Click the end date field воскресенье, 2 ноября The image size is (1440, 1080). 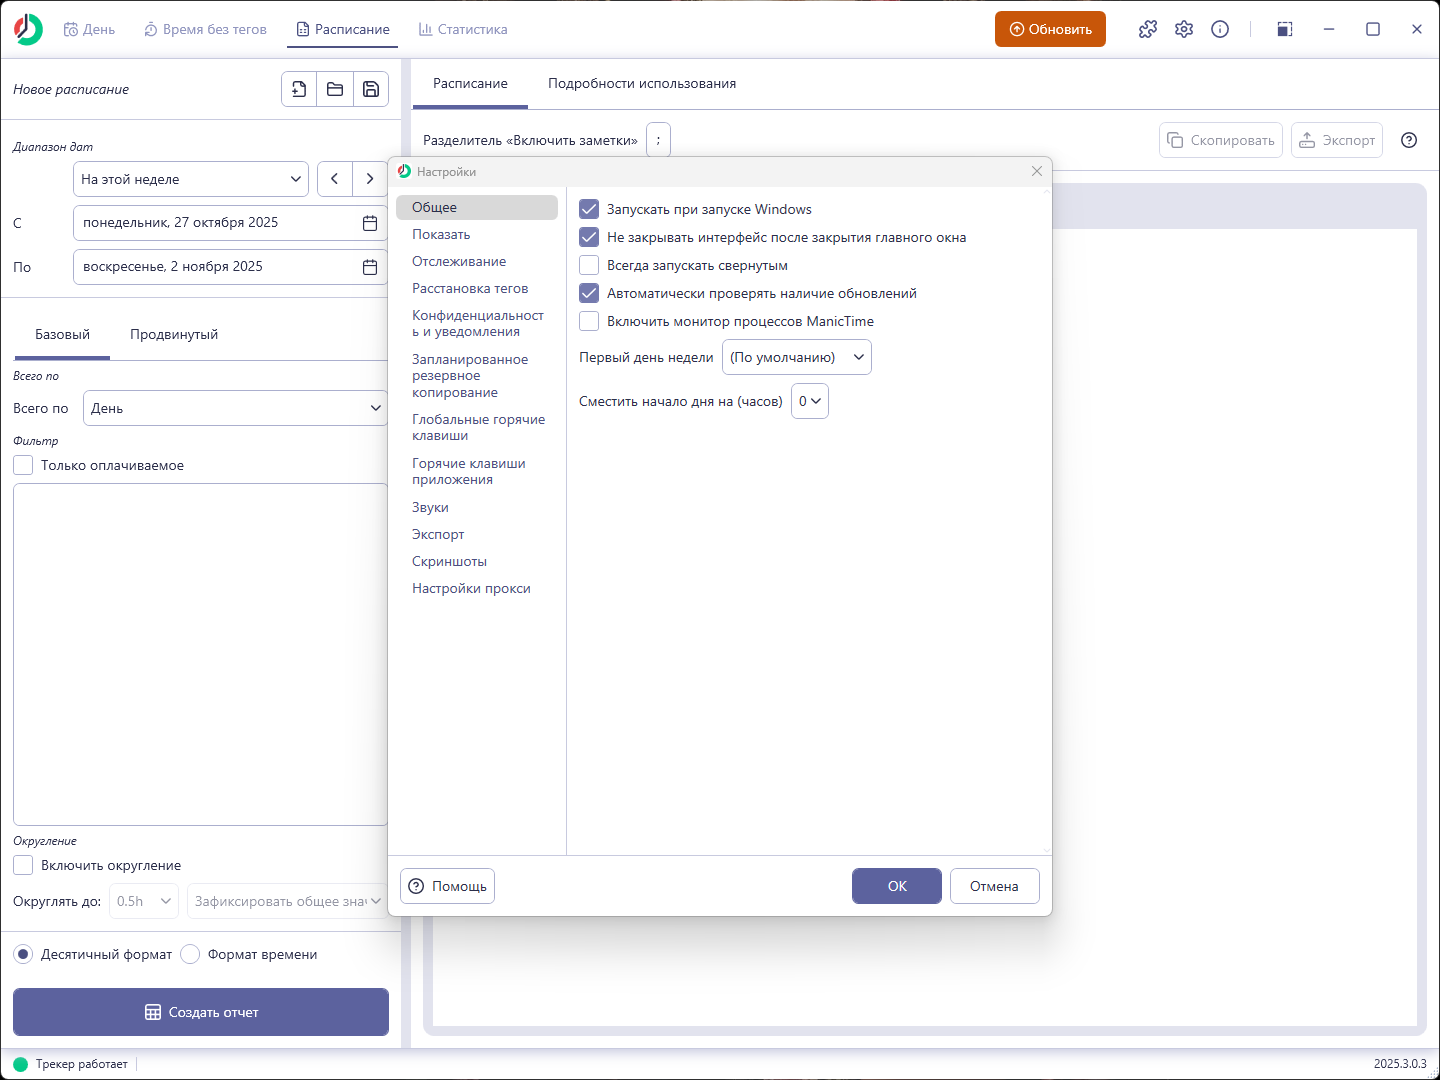click(230, 267)
